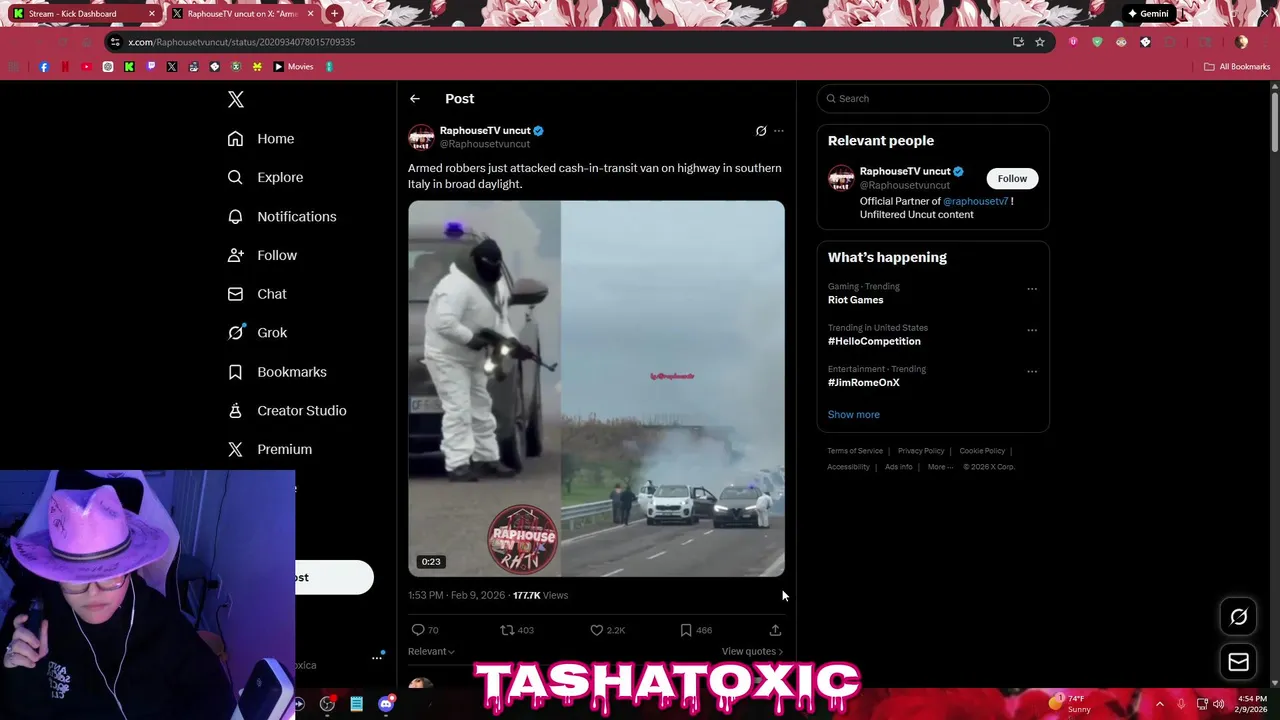Open RaphouseTV uncut post author name
The image size is (1280, 720).
coord(485,131)
